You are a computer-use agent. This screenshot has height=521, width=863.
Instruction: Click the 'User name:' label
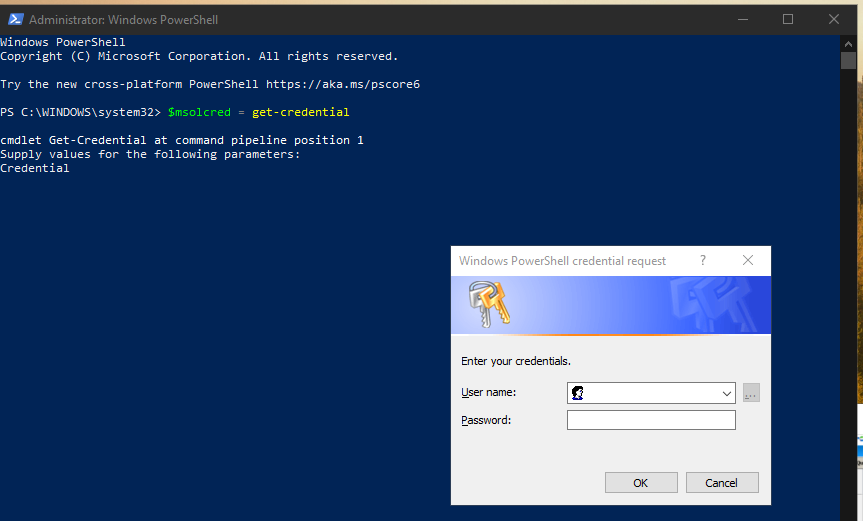(488, 392)
